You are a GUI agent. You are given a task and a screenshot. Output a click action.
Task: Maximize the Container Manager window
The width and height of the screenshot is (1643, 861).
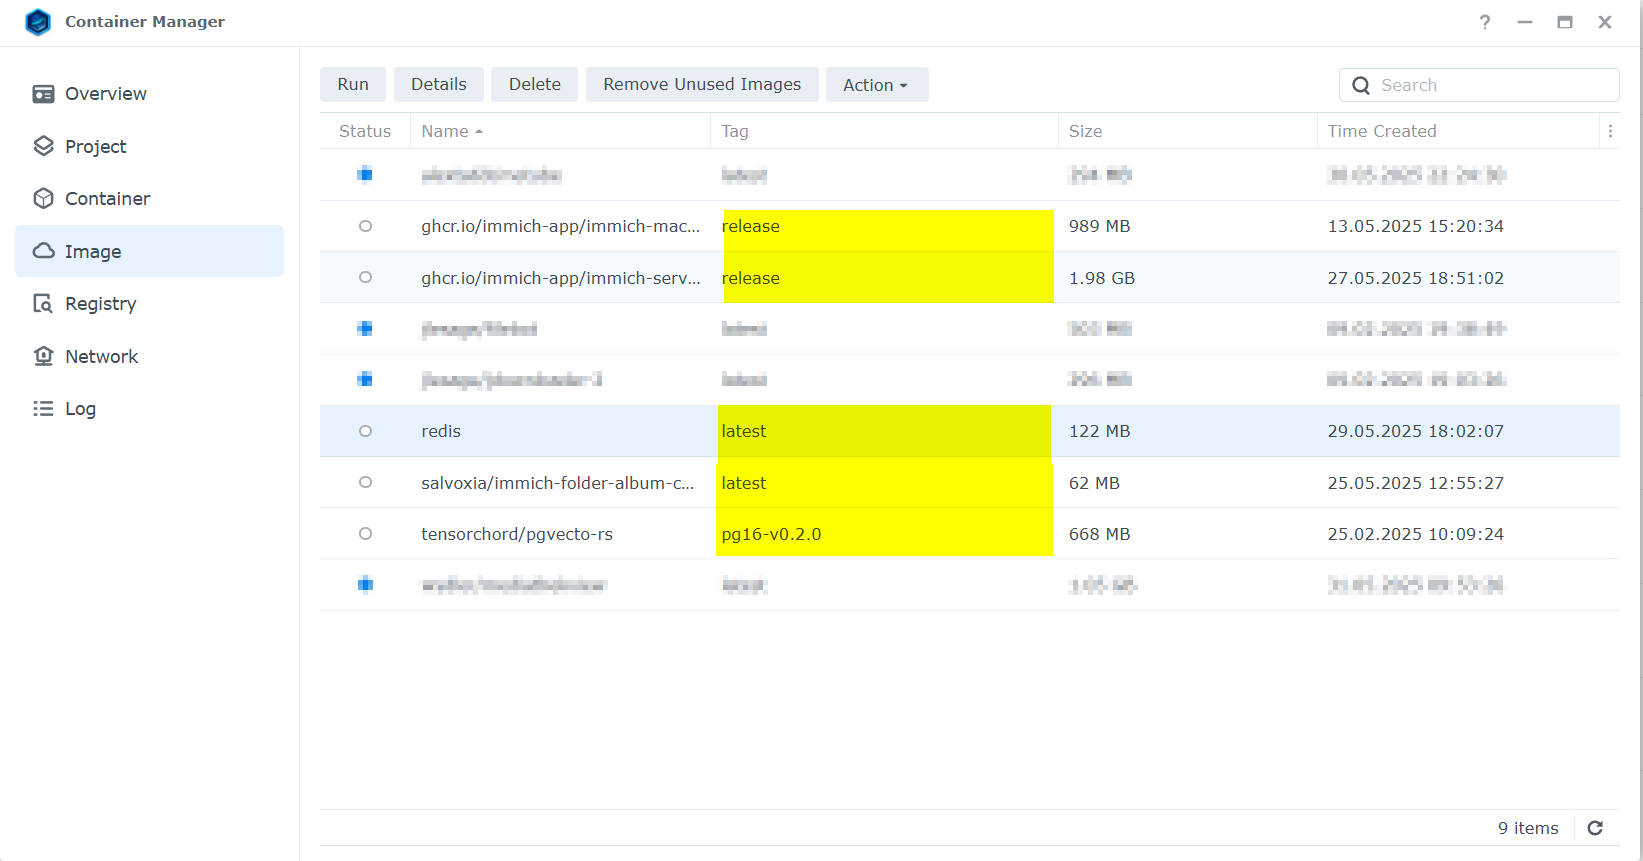click(1565, 22)
